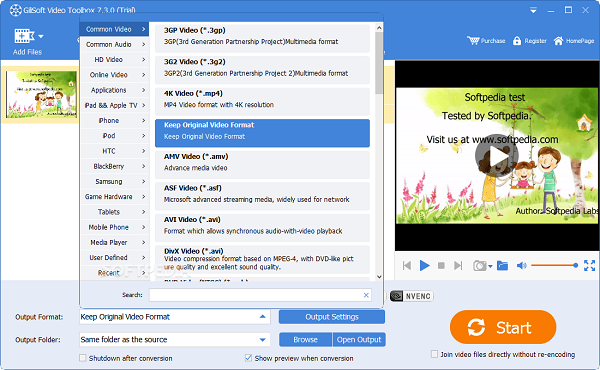Click the Register link text
The height and width of the screenshot is (370, 600).
point(535,41)
